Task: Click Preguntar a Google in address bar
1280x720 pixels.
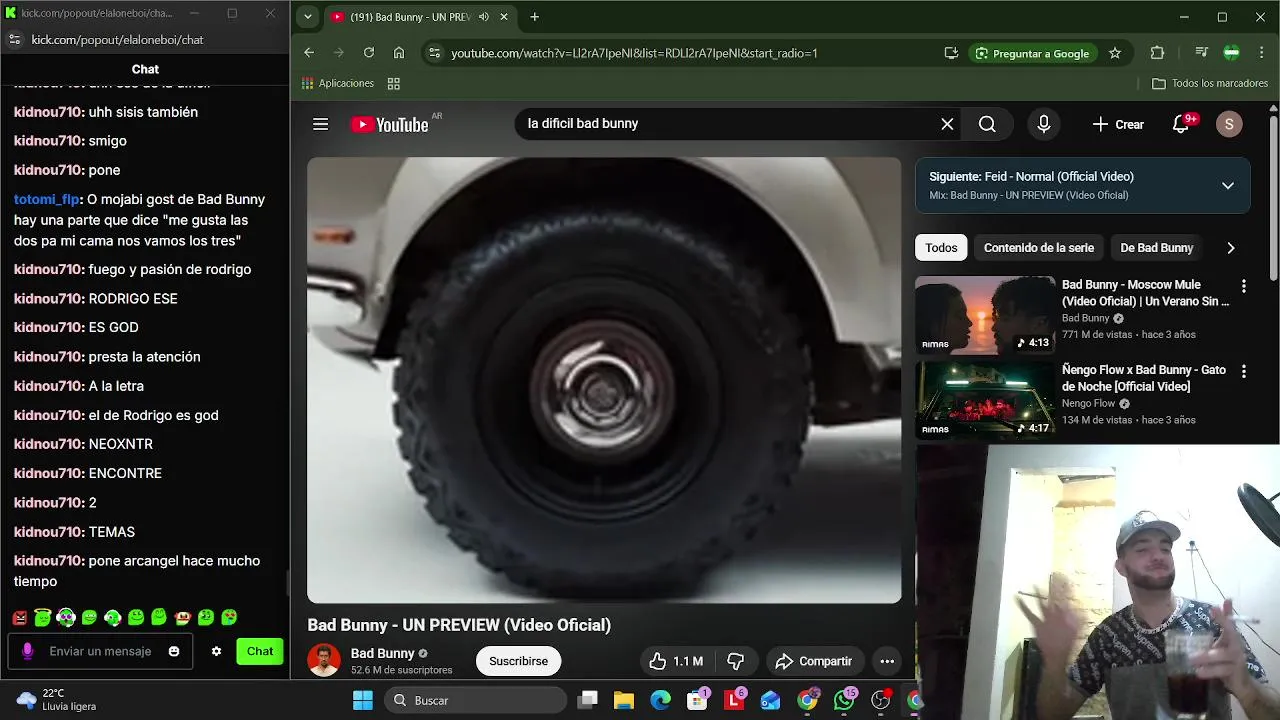Action: pyautogui.click(x=1032, y=53)
